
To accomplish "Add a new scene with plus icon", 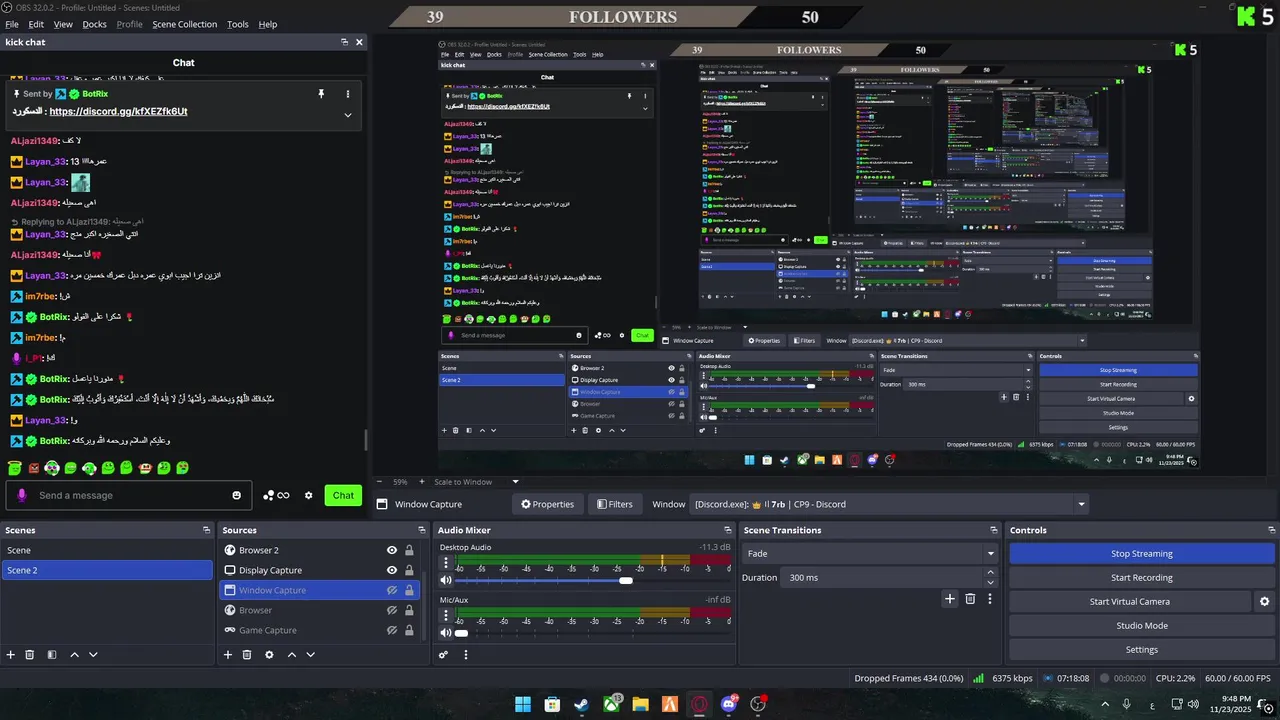I will coord(11,655).
